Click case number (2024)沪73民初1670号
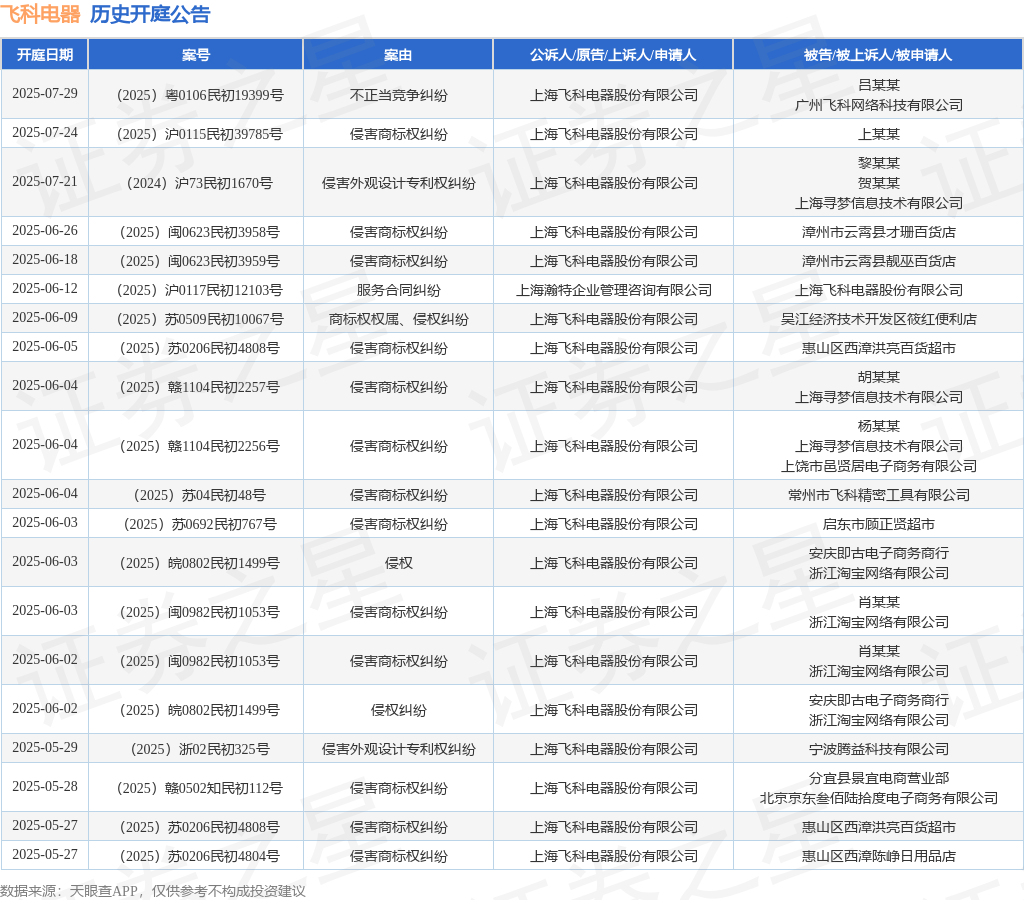Viewport: 1024px width, 900px height. click(x=200, y=184)
